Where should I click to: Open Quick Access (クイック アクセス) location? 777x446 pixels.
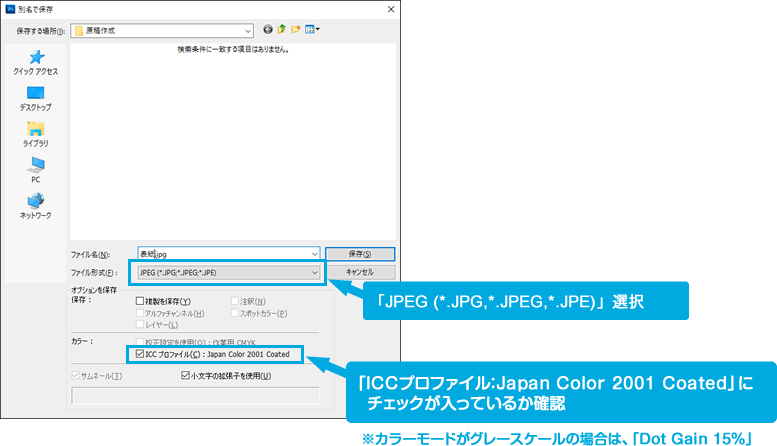click(x=36, y=63)
